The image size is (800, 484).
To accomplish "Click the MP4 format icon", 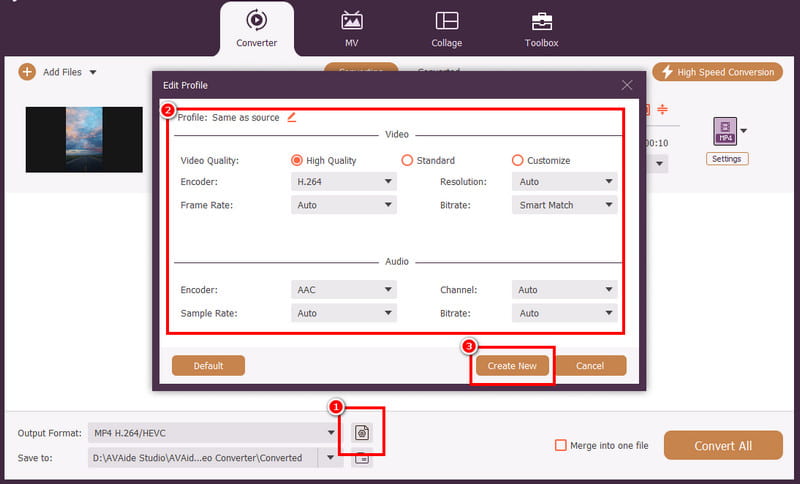I will [x=723, y=131].
